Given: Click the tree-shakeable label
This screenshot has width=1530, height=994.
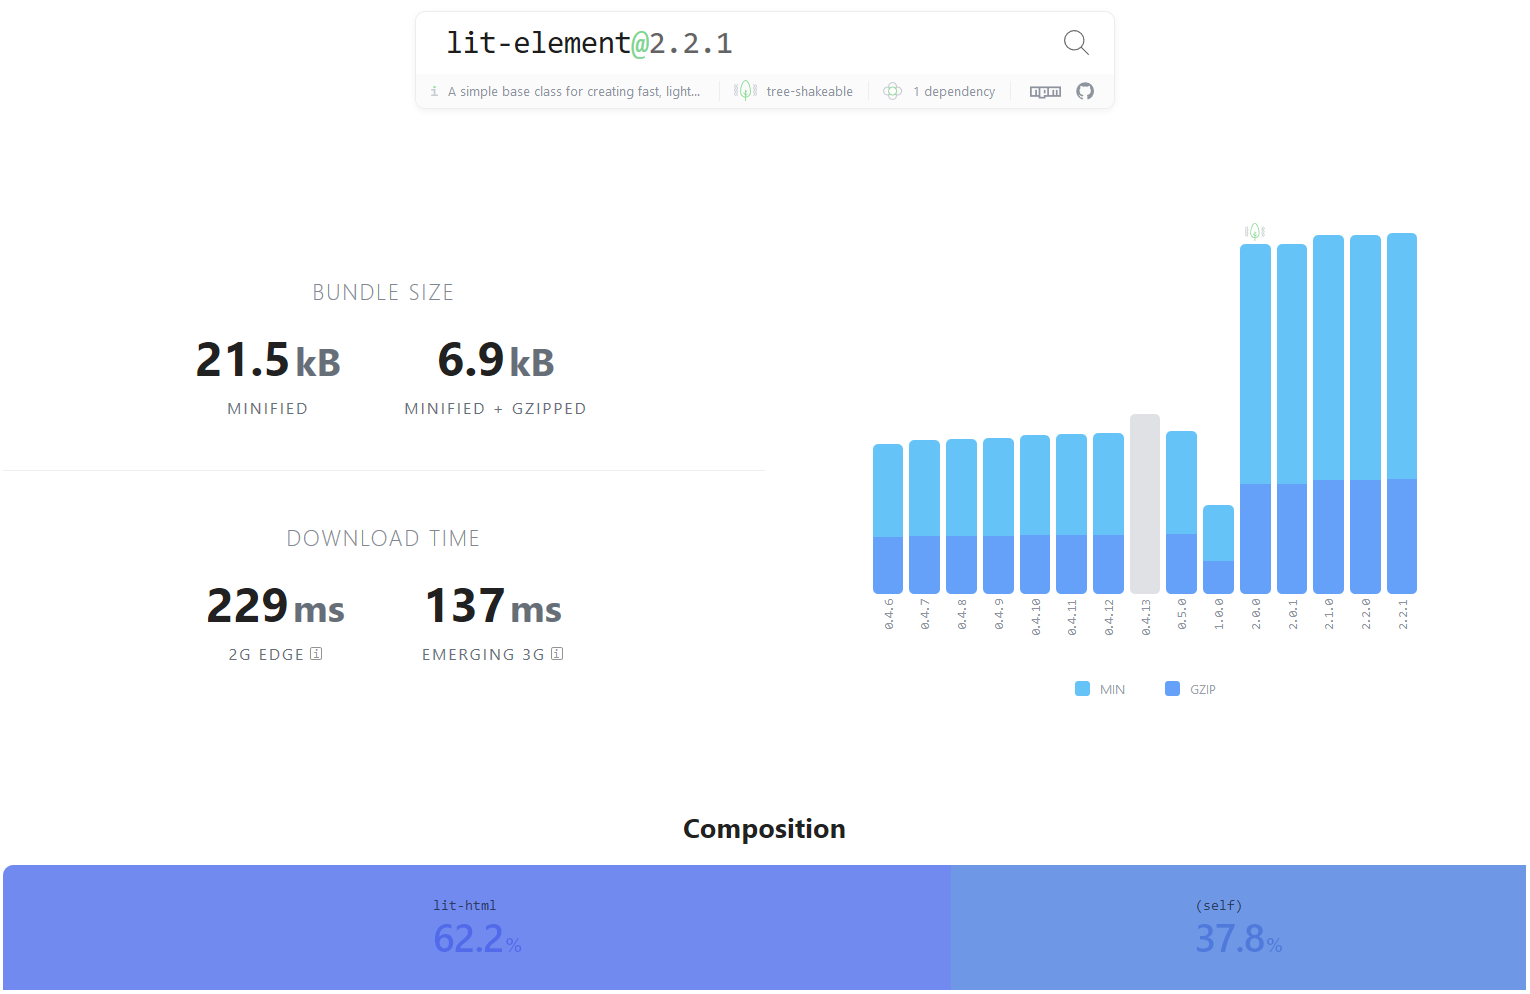Looking at the screenshot, I should [x=809, y=91].
